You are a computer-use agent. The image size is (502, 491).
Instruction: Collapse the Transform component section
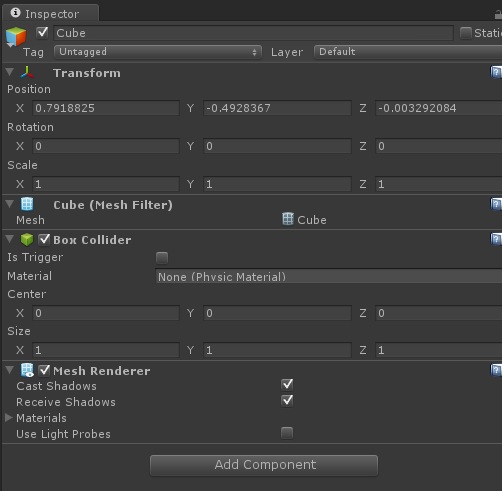(x=10, y=72)
